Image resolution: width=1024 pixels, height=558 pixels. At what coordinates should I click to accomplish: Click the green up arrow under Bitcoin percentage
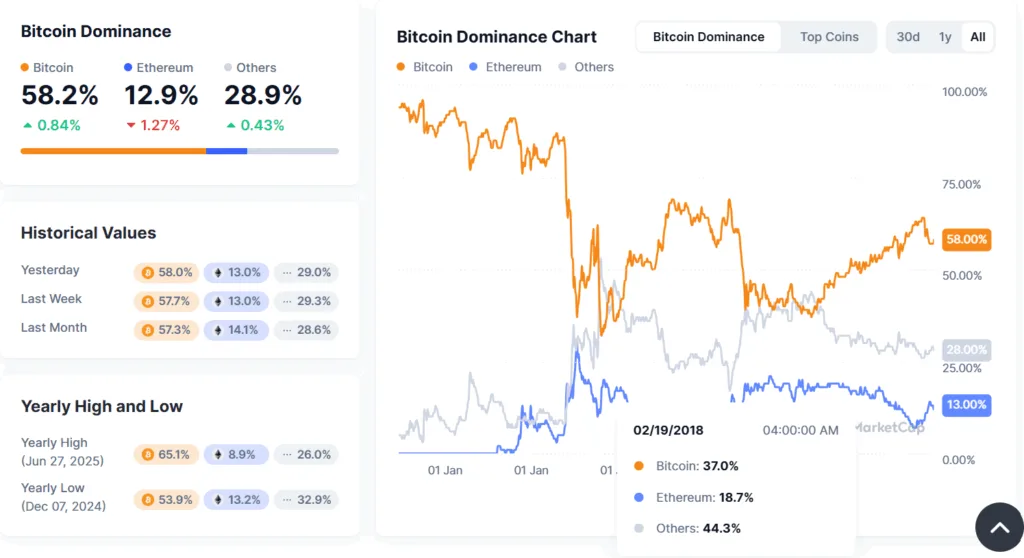27,126
